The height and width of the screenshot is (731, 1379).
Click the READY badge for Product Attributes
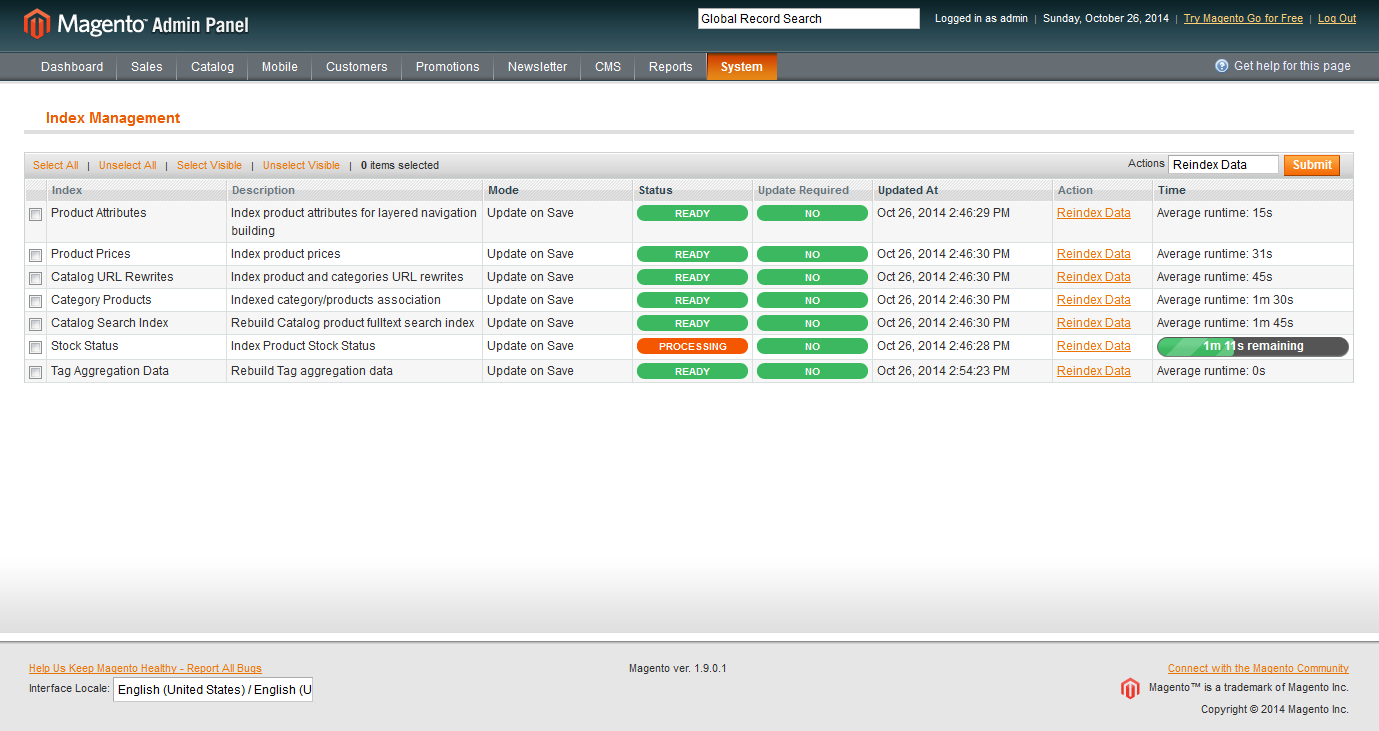(692, 213)
